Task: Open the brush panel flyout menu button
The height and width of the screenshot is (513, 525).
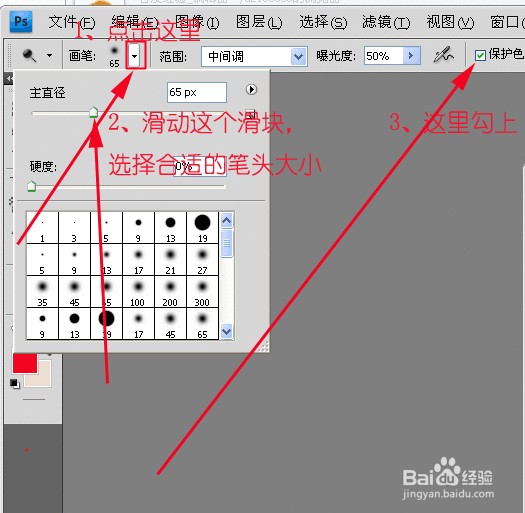Action: click(251, 89)
